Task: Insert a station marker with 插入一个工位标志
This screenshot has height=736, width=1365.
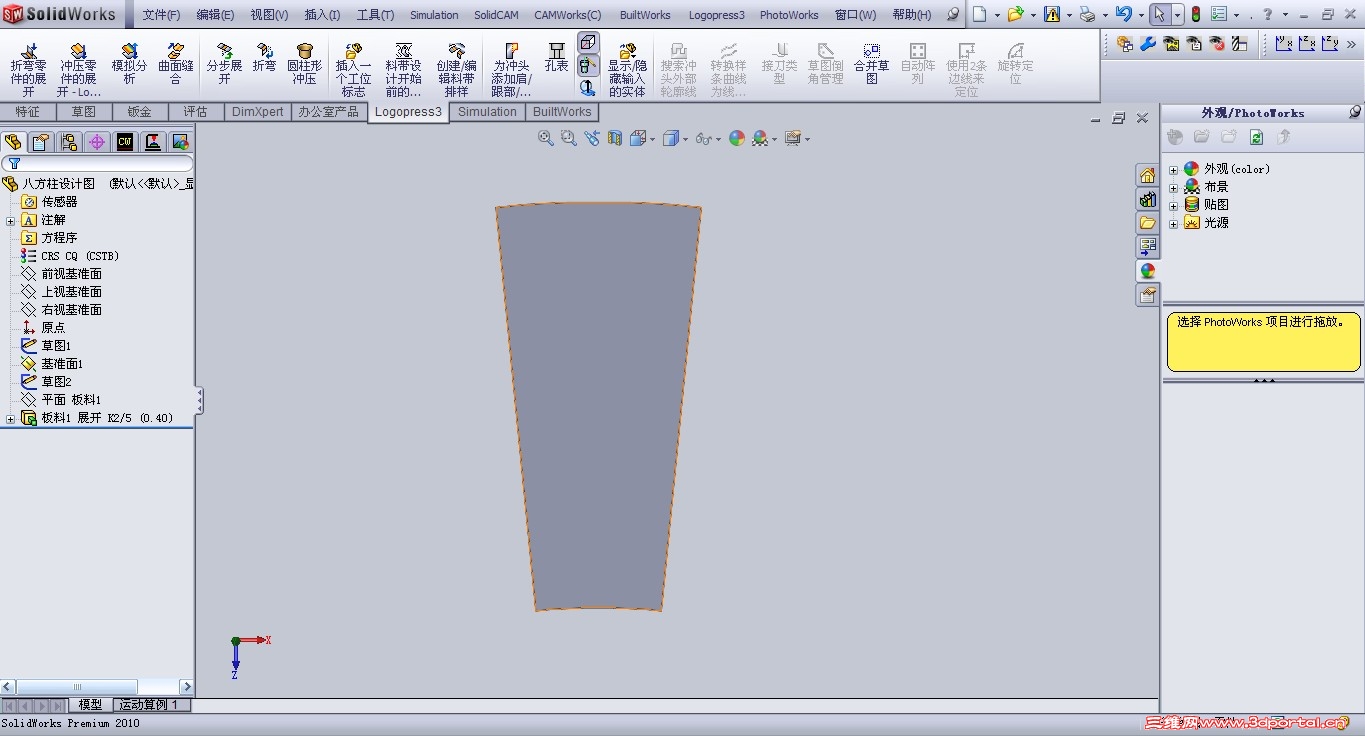Action: [354, 70]
